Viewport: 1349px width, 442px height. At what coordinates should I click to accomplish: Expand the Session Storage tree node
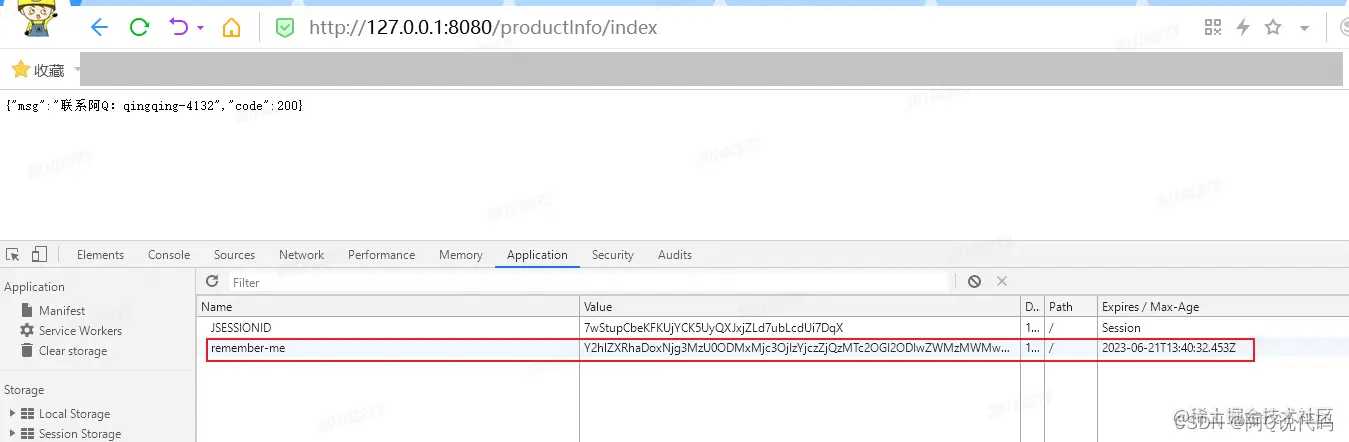click(x=12, y=434)
